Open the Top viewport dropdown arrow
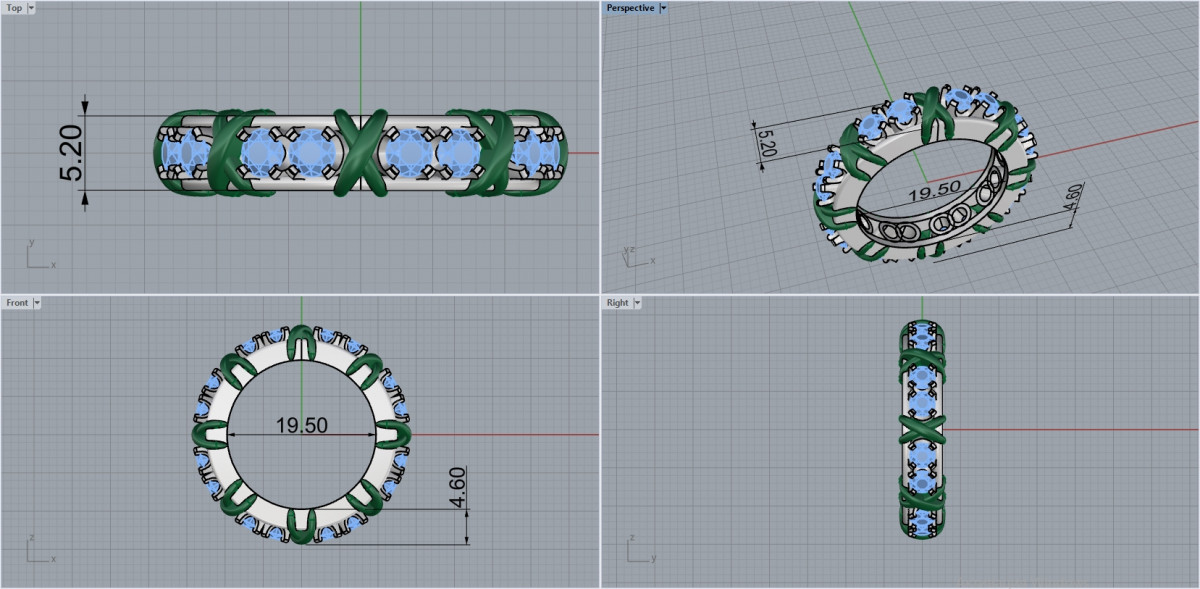 tap(31, 8)
